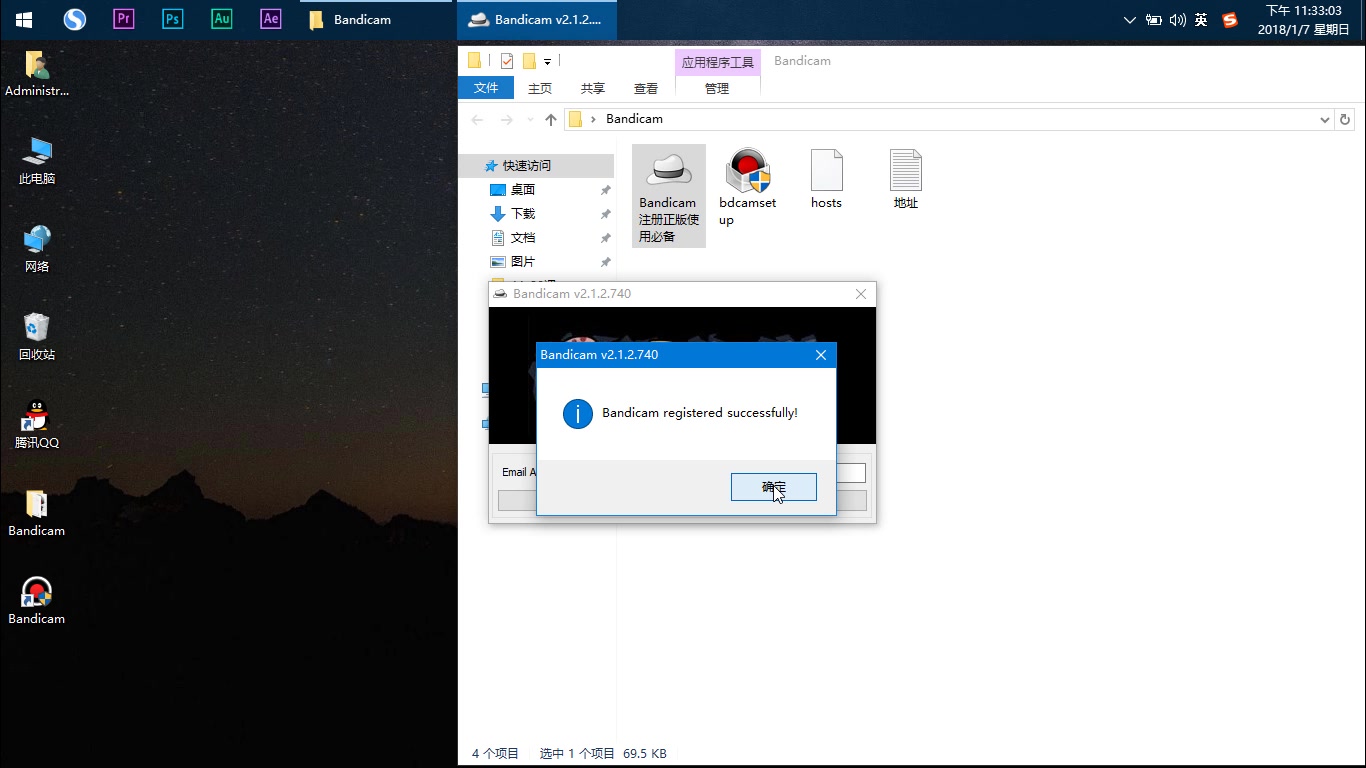Click the Explorer back arrow
This screenshot has width=1366, height=768.
[478, 119]
